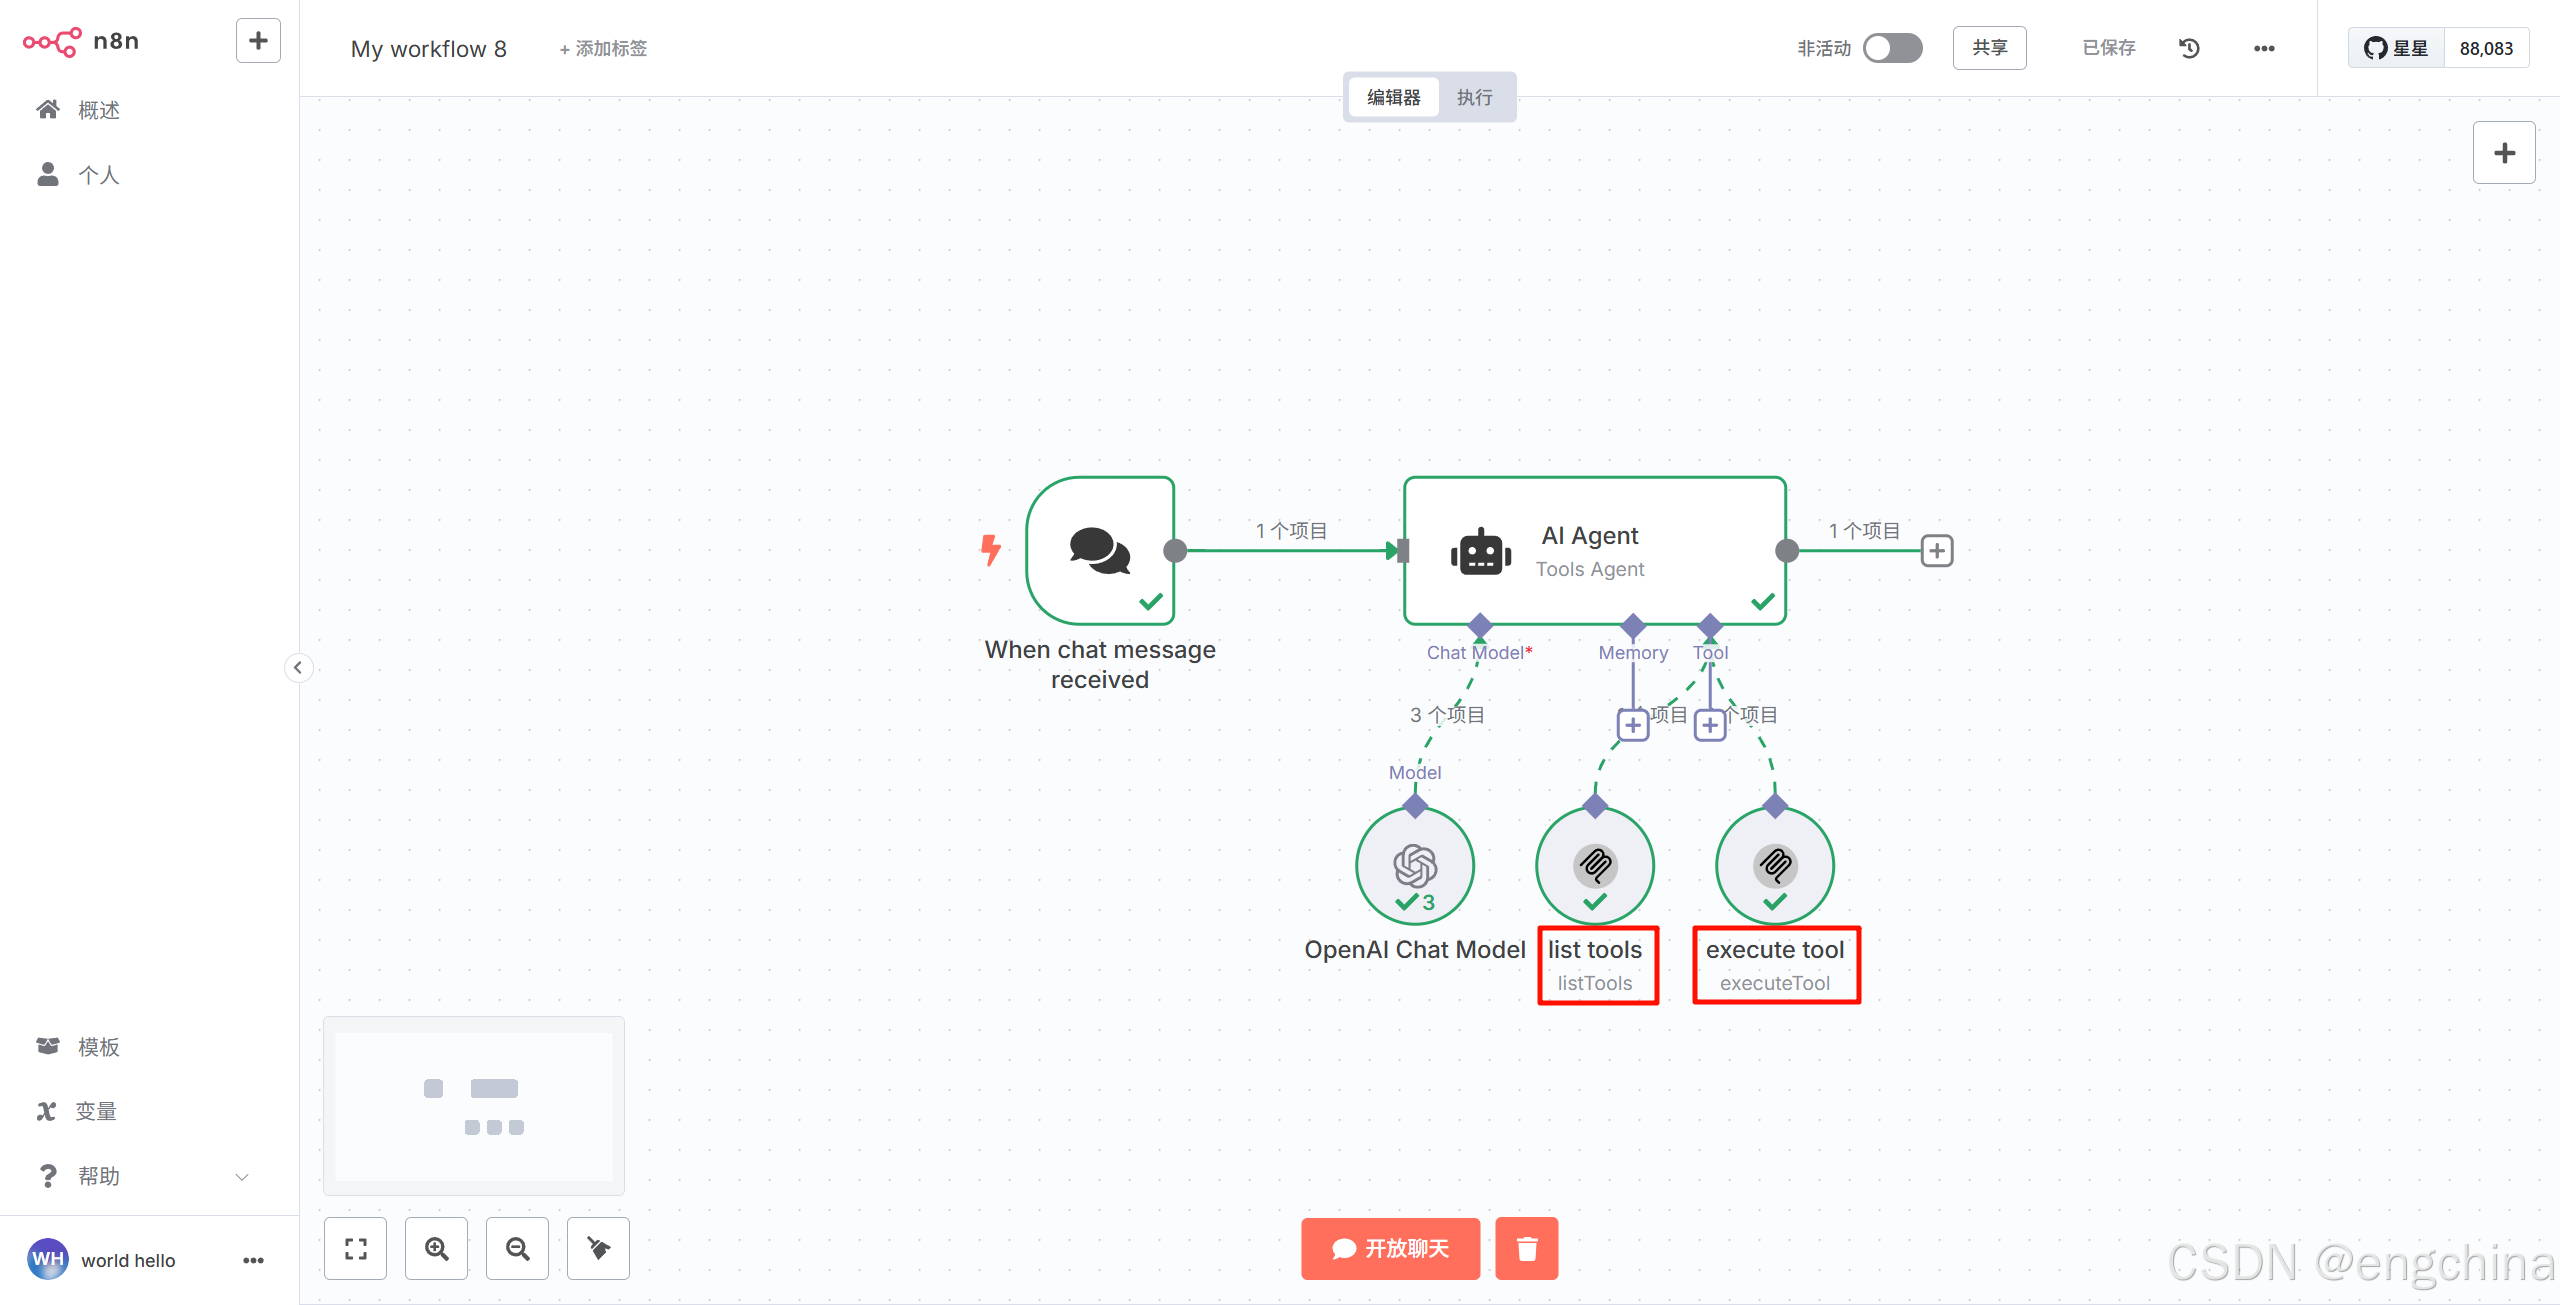Open world hello user options menu
The image size is (2560, 1305).
(253, 1260)
